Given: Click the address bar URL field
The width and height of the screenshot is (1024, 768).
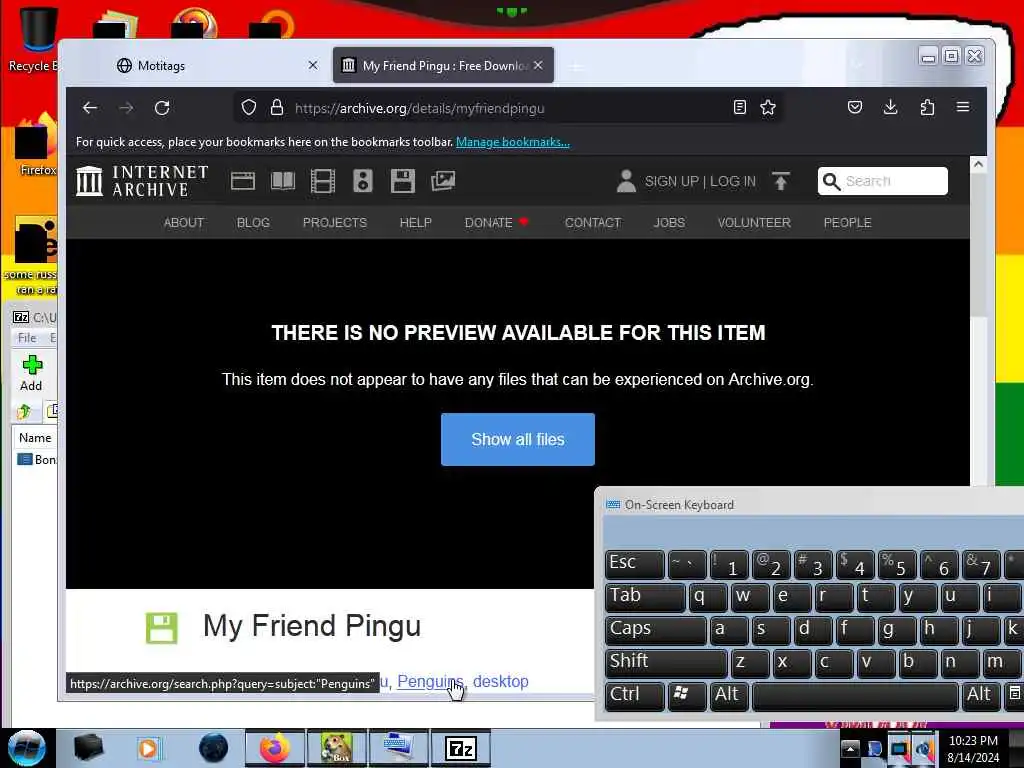Looking at the screenshot, I should click(x=509, y=108).
